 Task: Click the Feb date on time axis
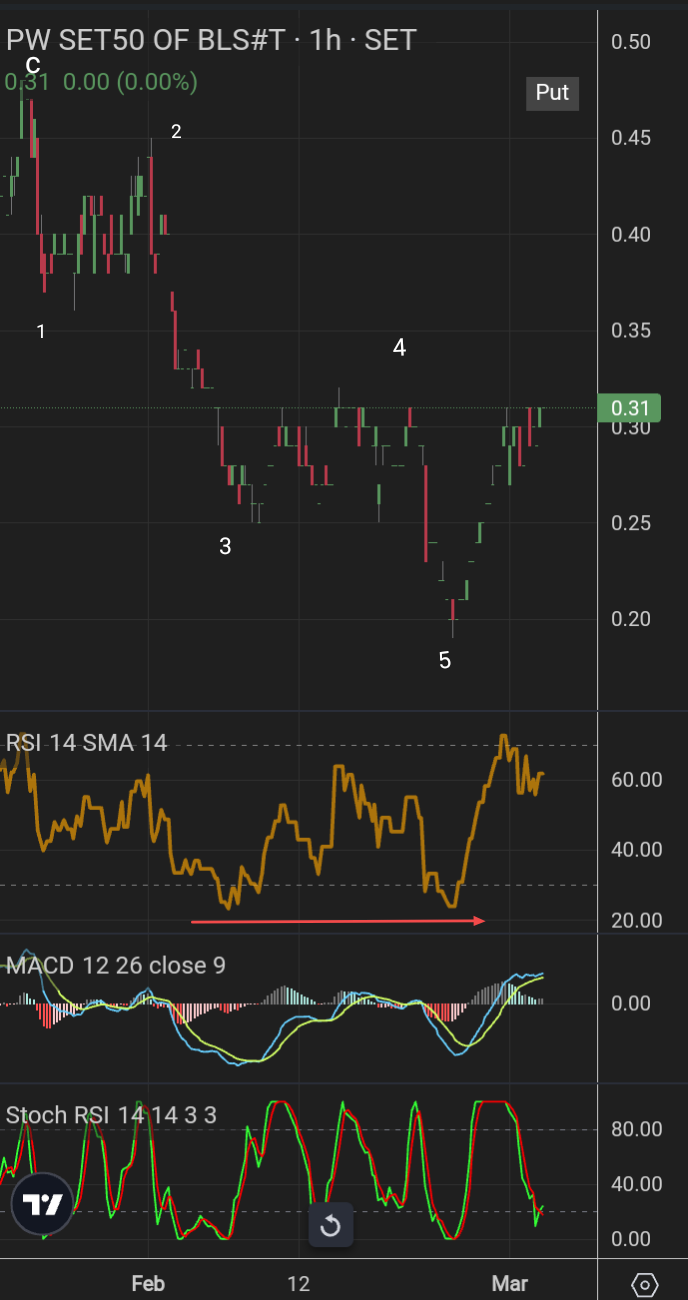coord(148,1284)
